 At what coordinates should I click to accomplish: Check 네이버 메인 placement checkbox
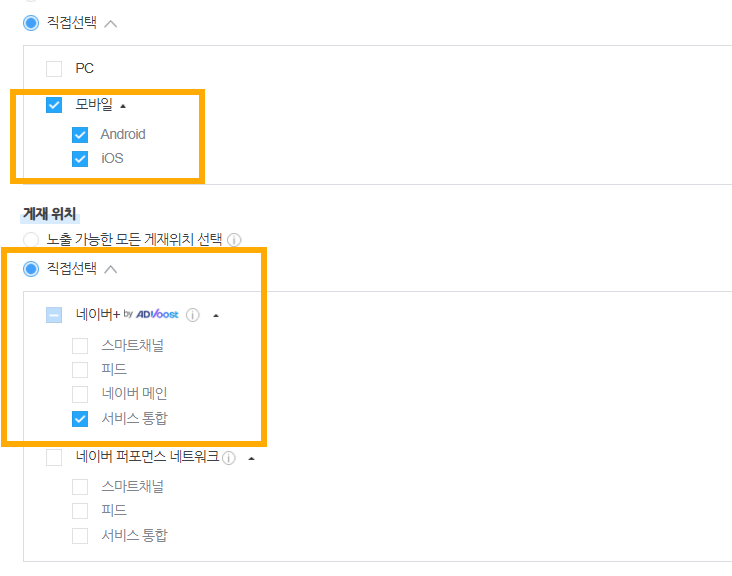[x=80, y=394]
